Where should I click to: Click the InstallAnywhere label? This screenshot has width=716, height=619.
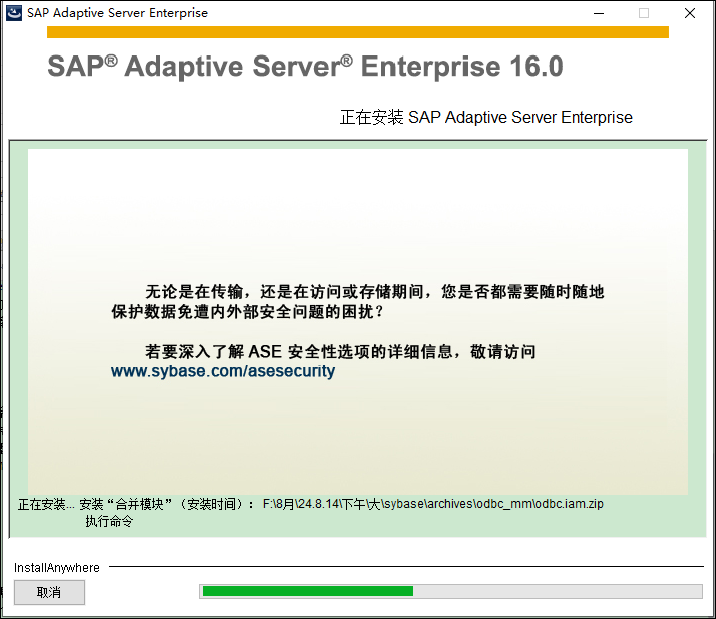pyautogui.click(x=57, y=568)
